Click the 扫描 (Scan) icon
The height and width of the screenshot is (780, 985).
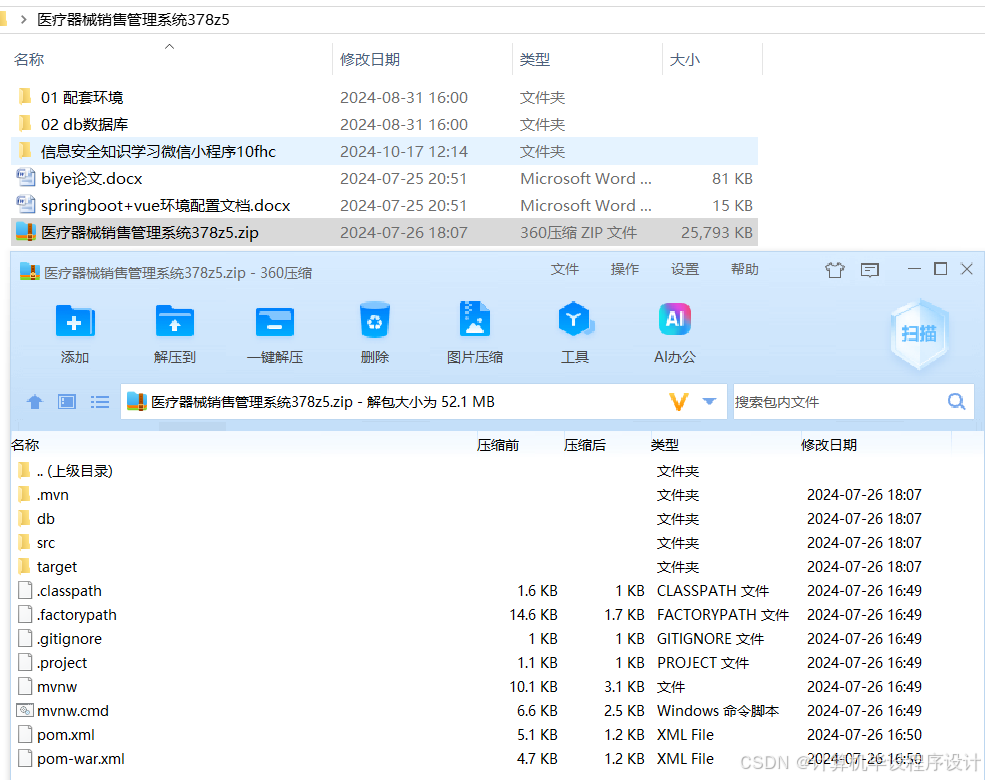point(918,334)
